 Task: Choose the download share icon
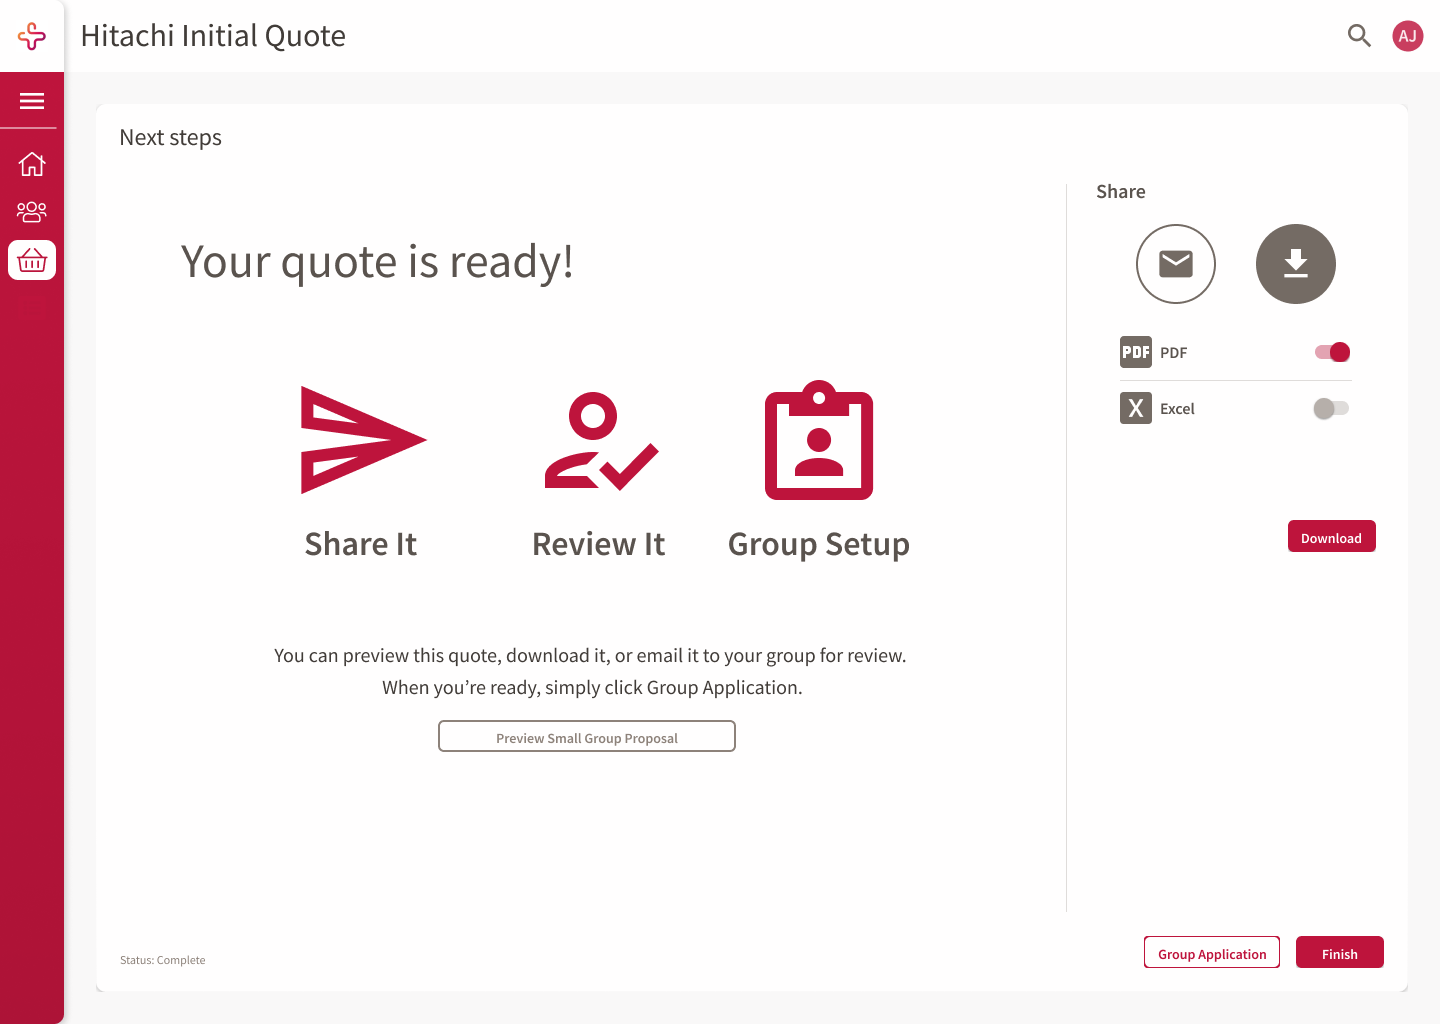(1296, 264)
